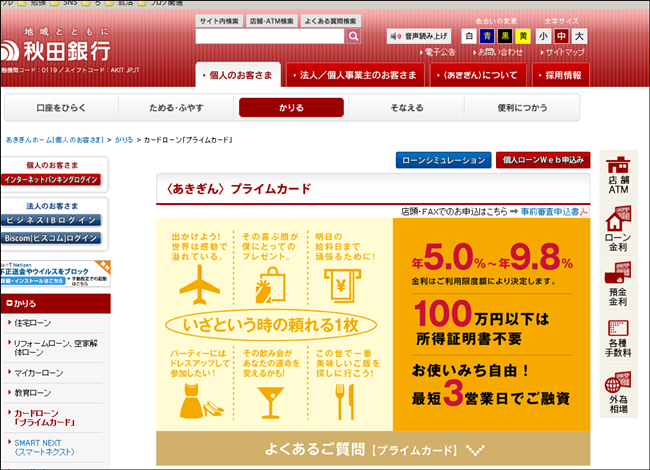The width and height of the screenshot is (650, 470).
Task: Open 法人/個人事業主のお客さま tab
Action: (355, 75)
